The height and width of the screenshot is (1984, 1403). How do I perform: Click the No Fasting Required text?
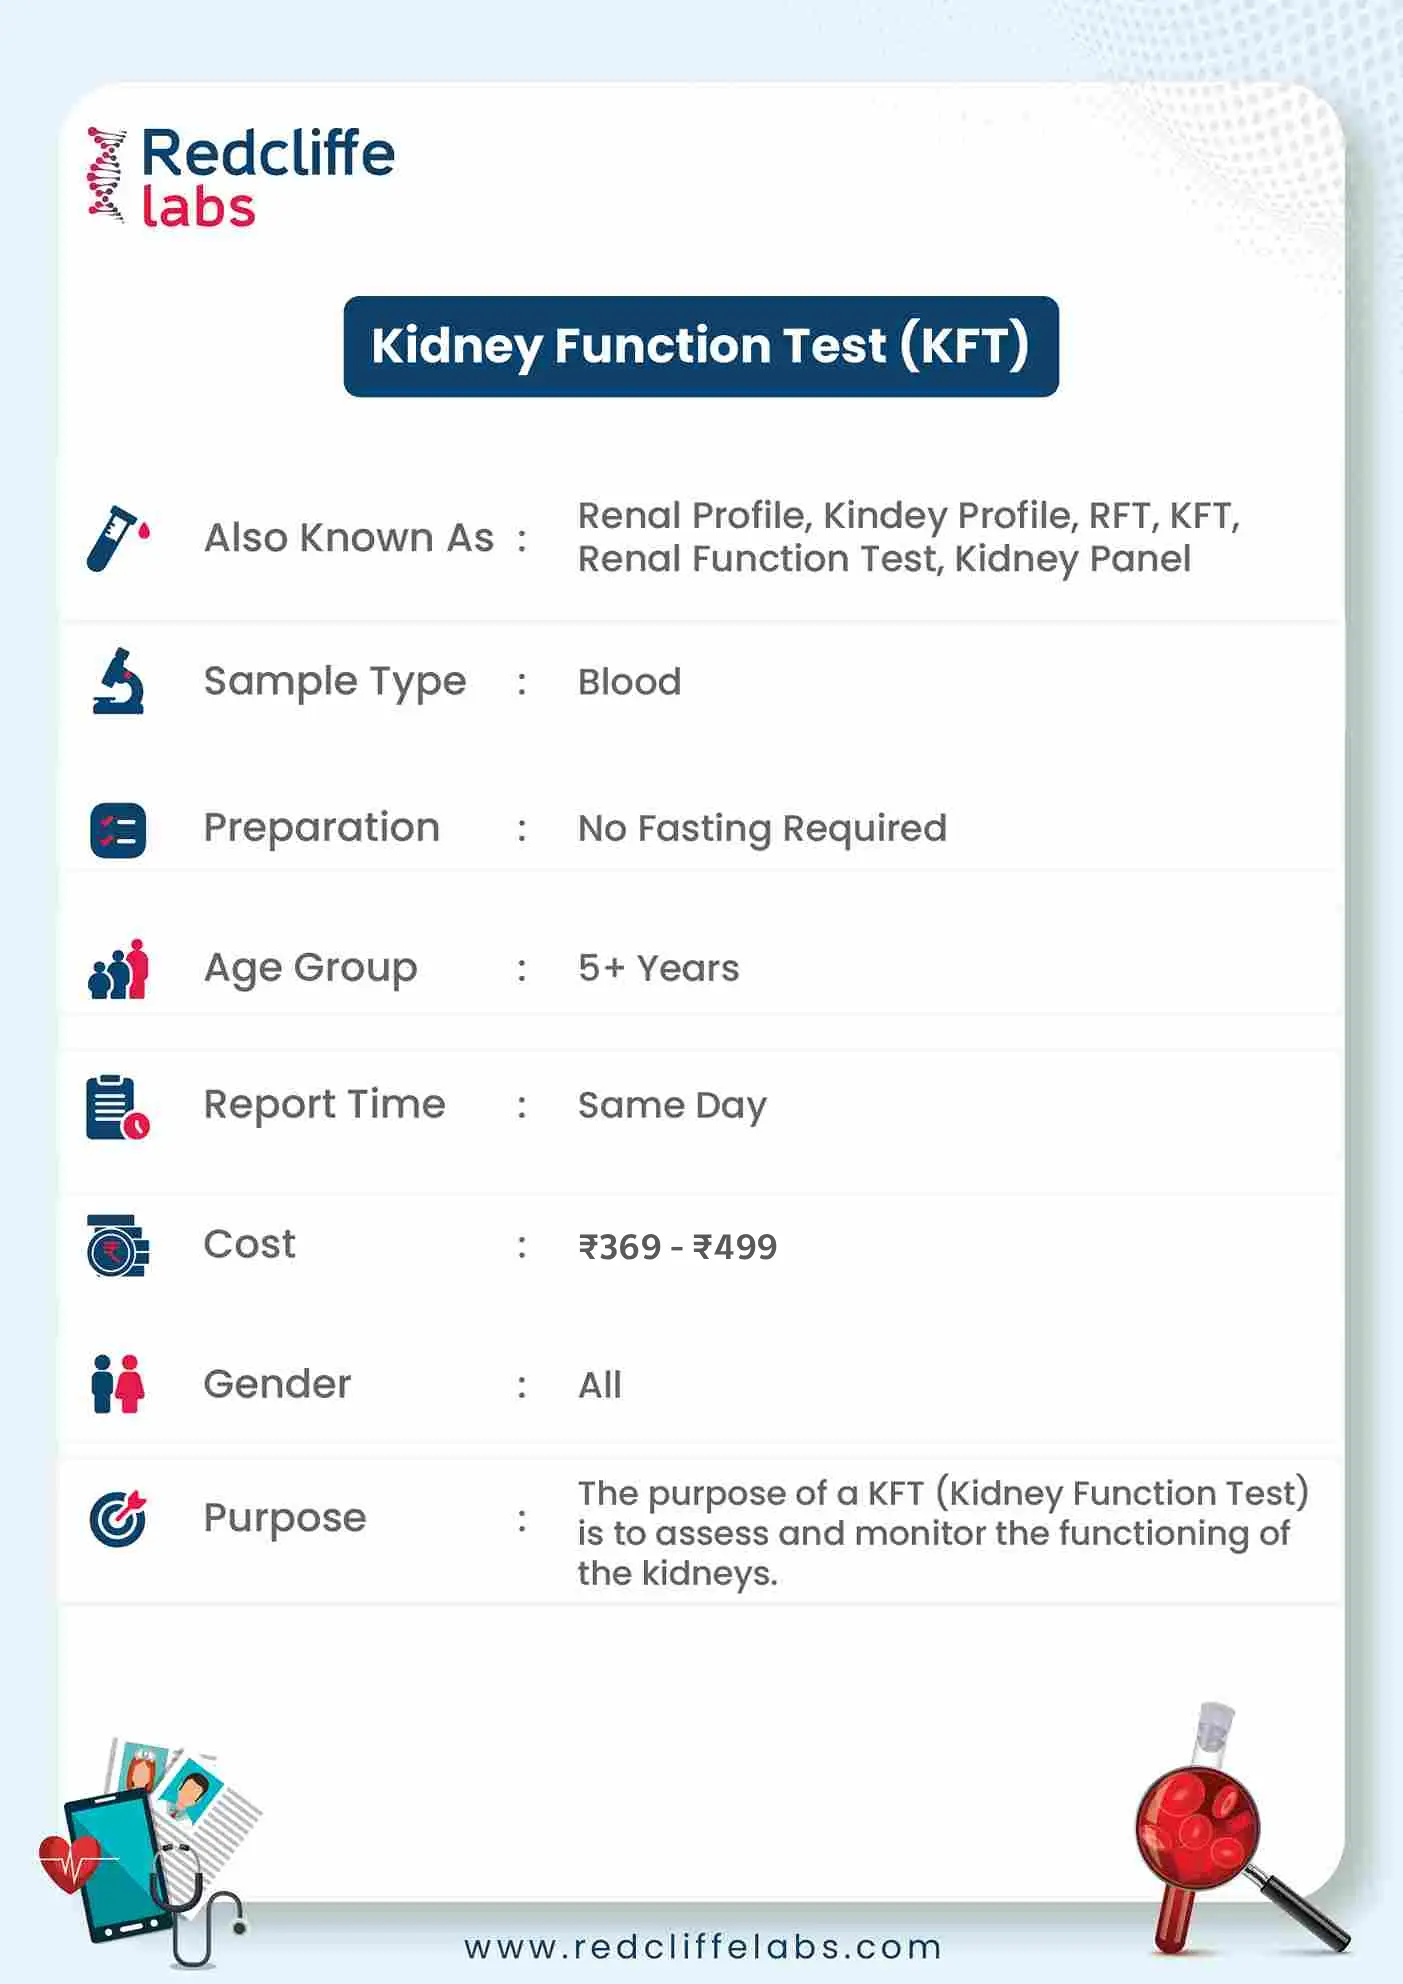pos(762,829)
